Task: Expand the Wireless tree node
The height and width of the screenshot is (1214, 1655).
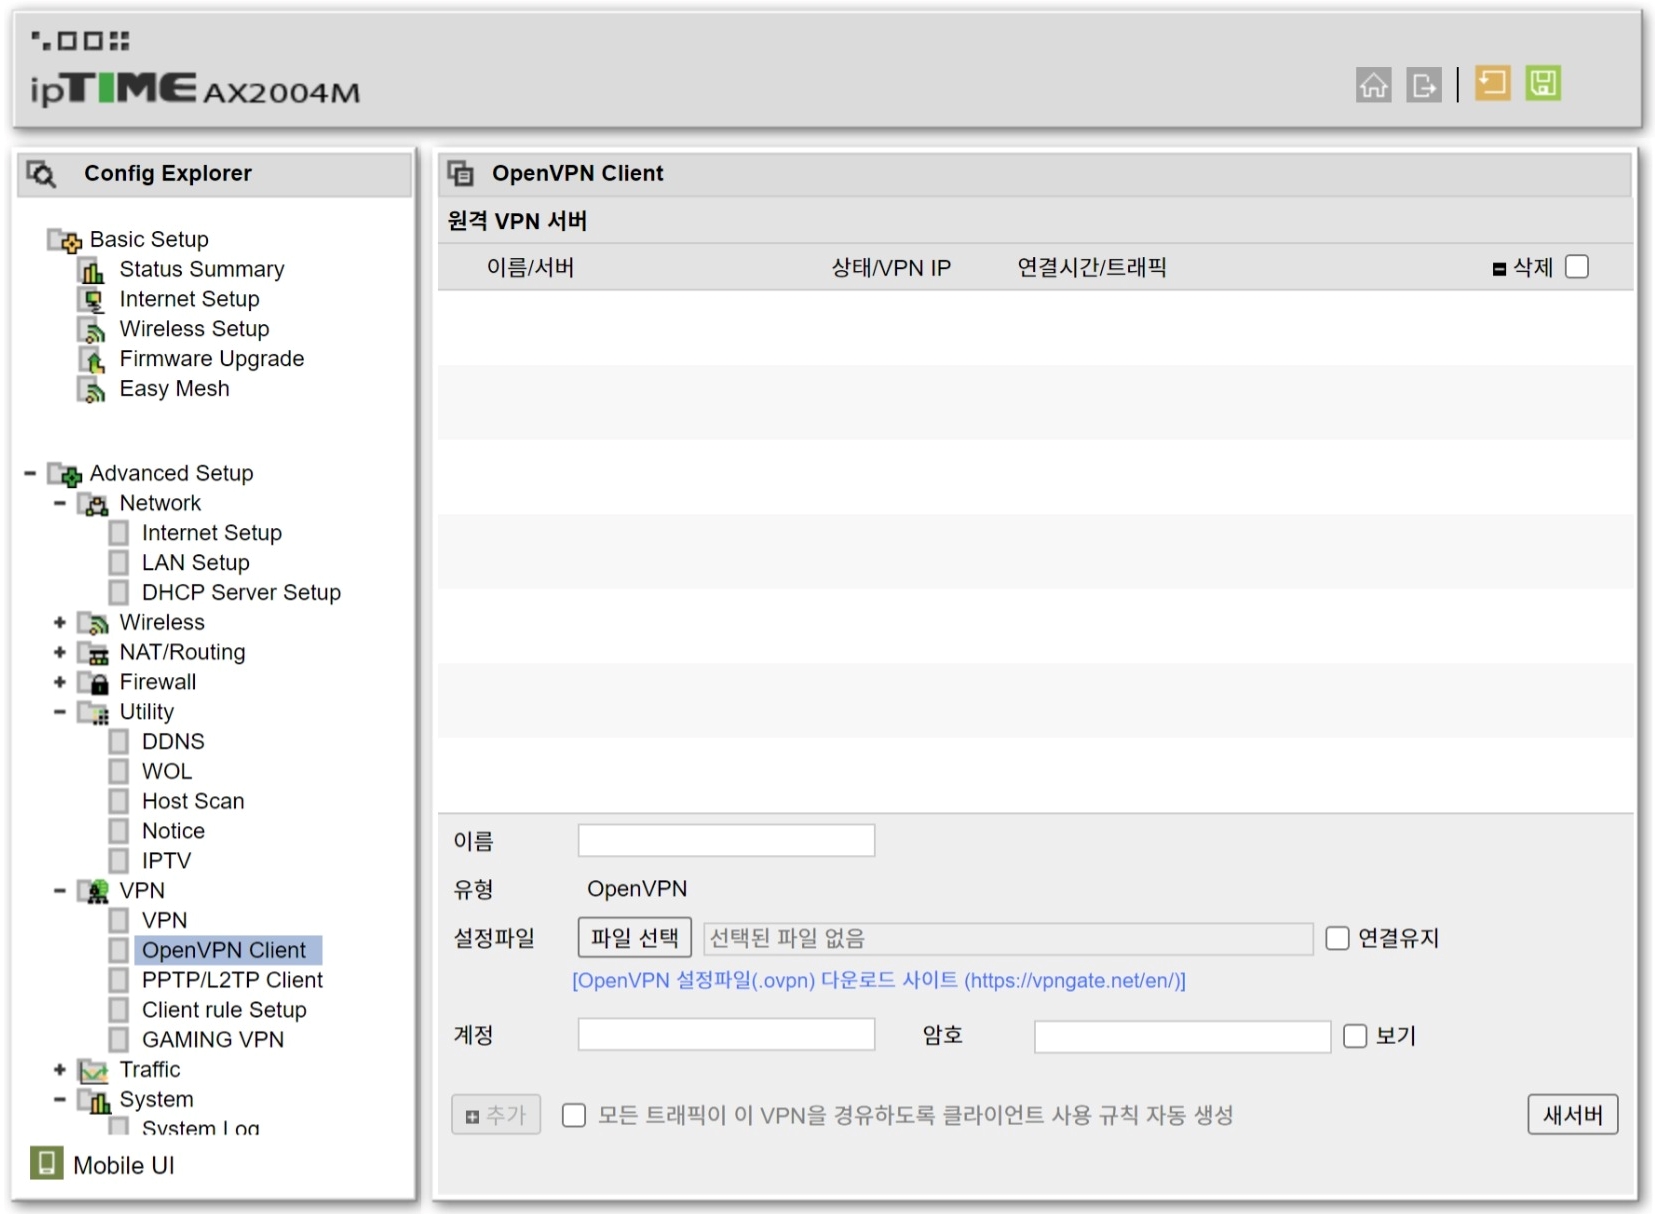Action: click(x=60, y=622)
